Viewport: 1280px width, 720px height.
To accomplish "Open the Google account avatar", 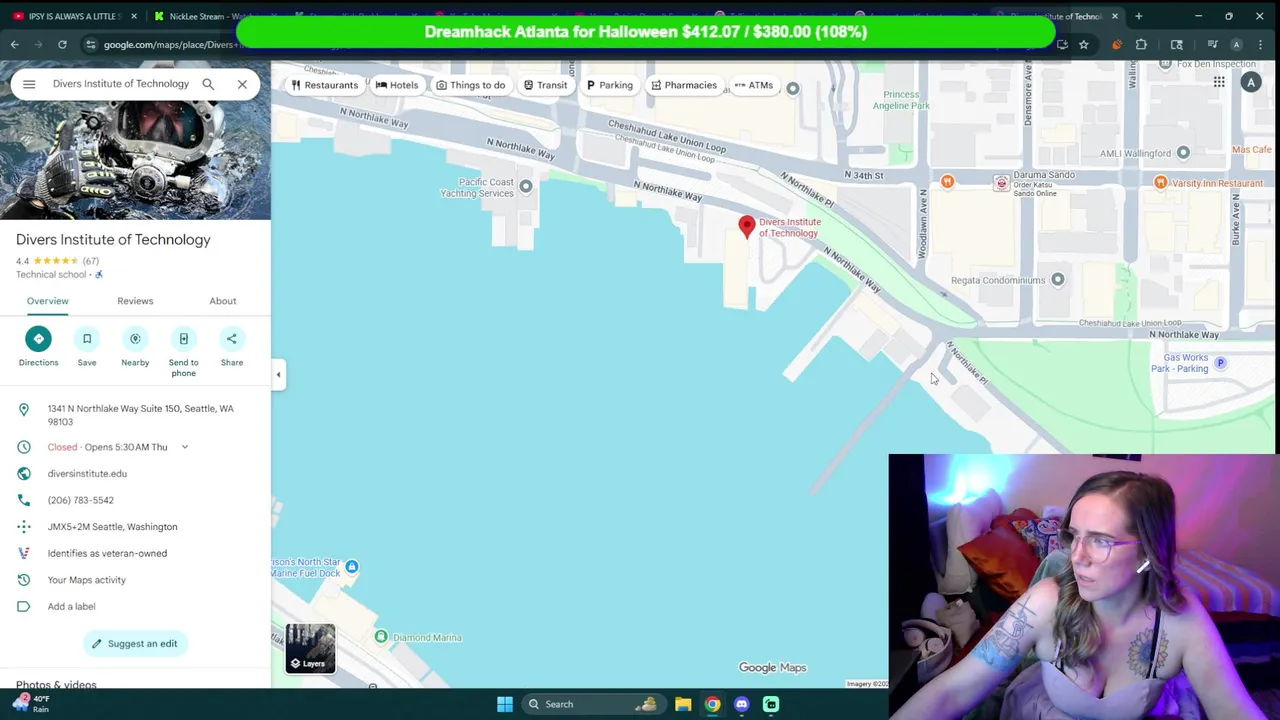I will pos(1251,83).
